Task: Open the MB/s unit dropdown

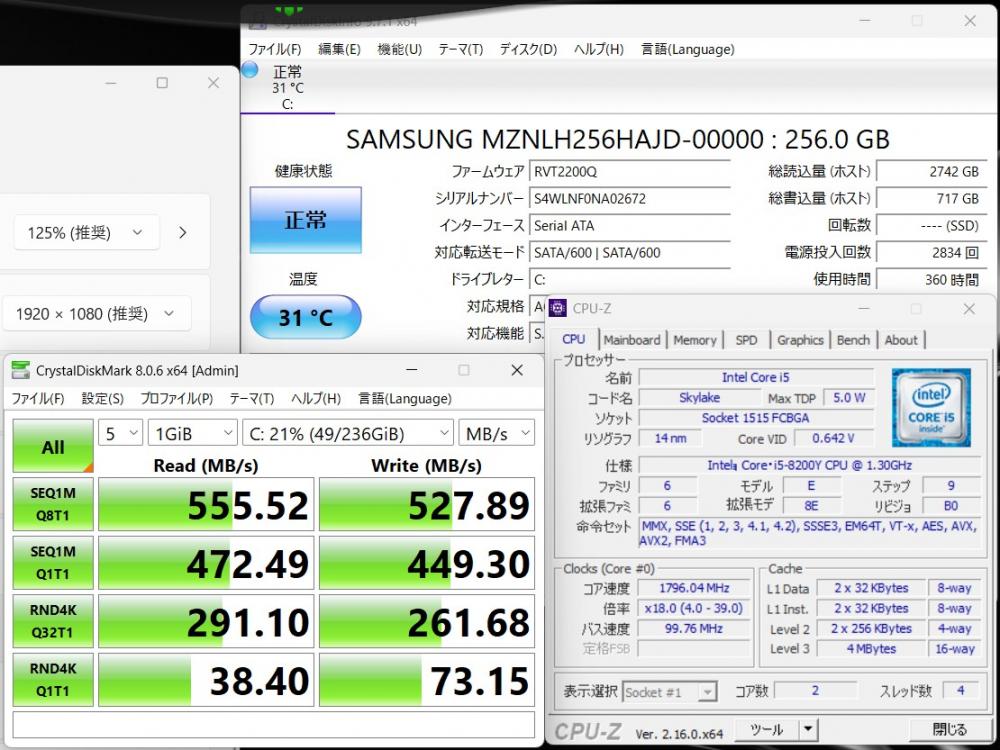Action: point(496,433)
